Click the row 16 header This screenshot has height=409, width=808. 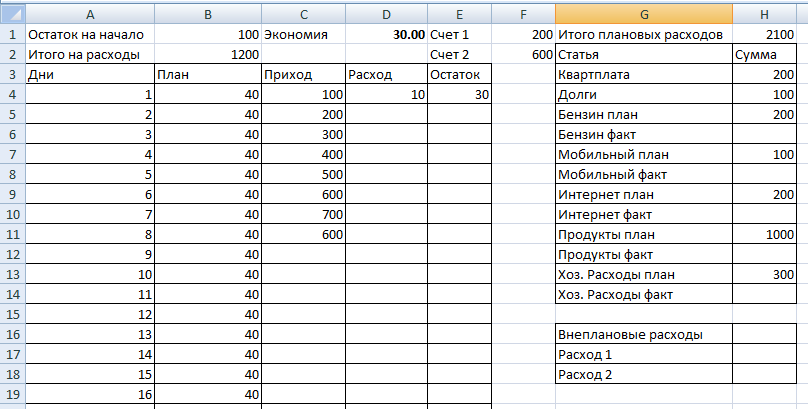click(x=11, y=334)
